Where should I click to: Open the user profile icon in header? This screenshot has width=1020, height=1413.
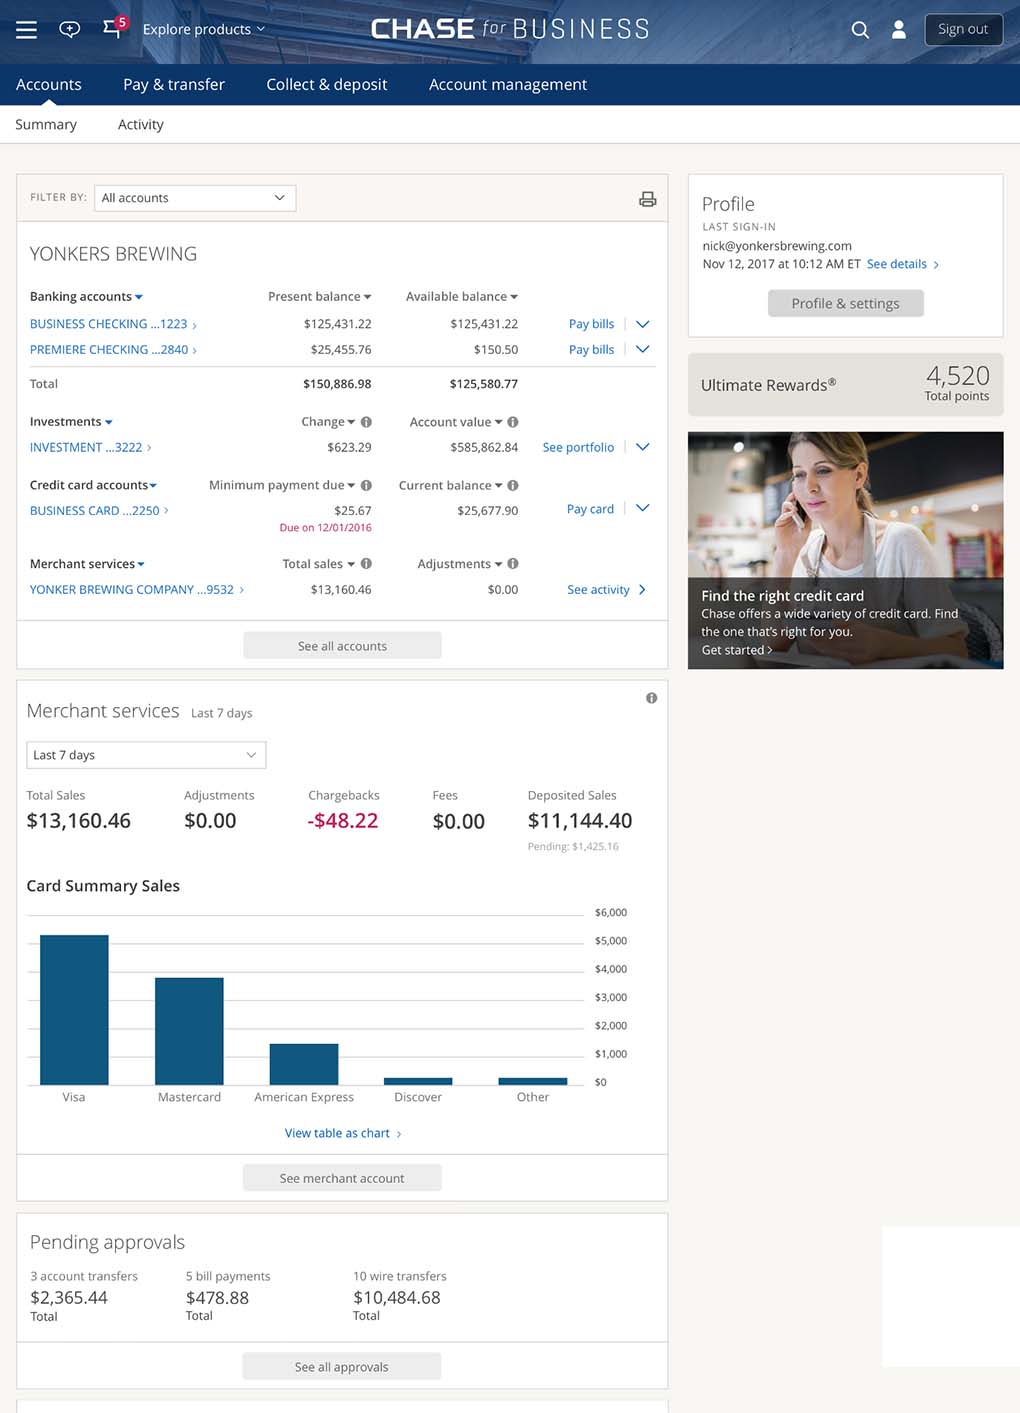899,30
